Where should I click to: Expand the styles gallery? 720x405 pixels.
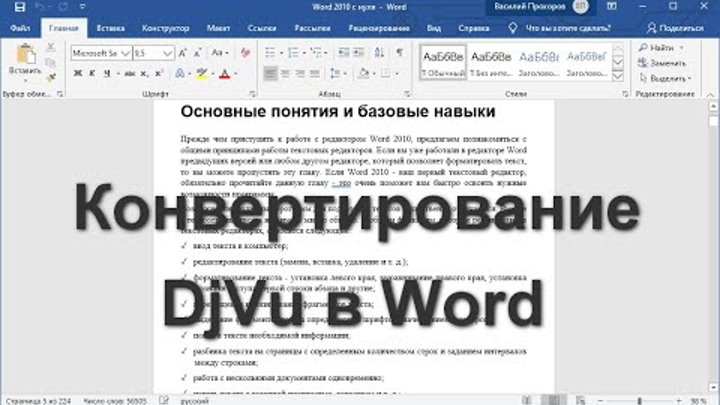click(618, 76)
